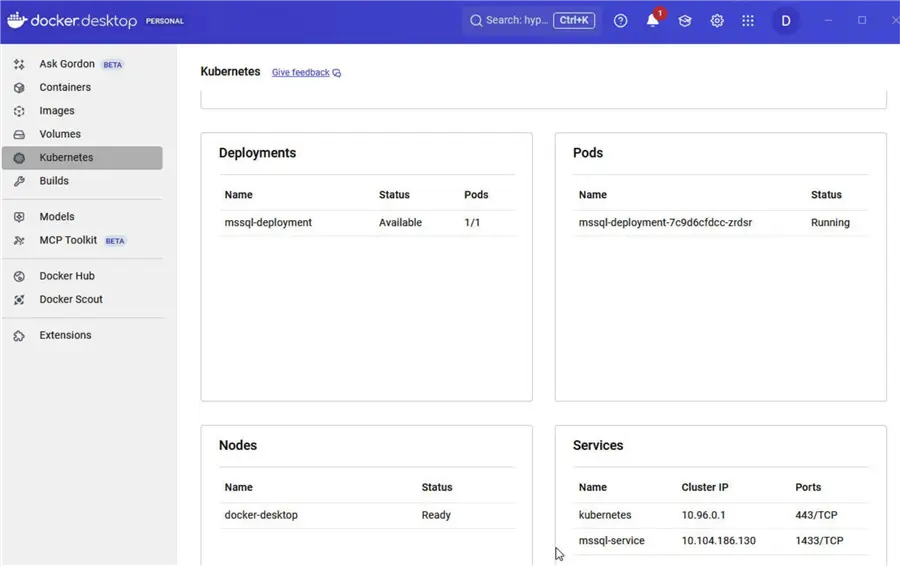Screen dimensions: 900x566
Task: Click the Cluster IP column header
Action: (705, 487)
